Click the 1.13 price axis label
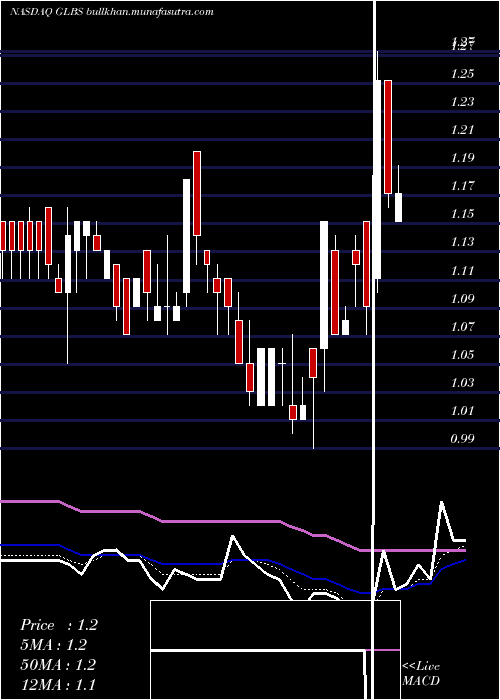This screenshot has height=700, width=500. click(462, 242)
